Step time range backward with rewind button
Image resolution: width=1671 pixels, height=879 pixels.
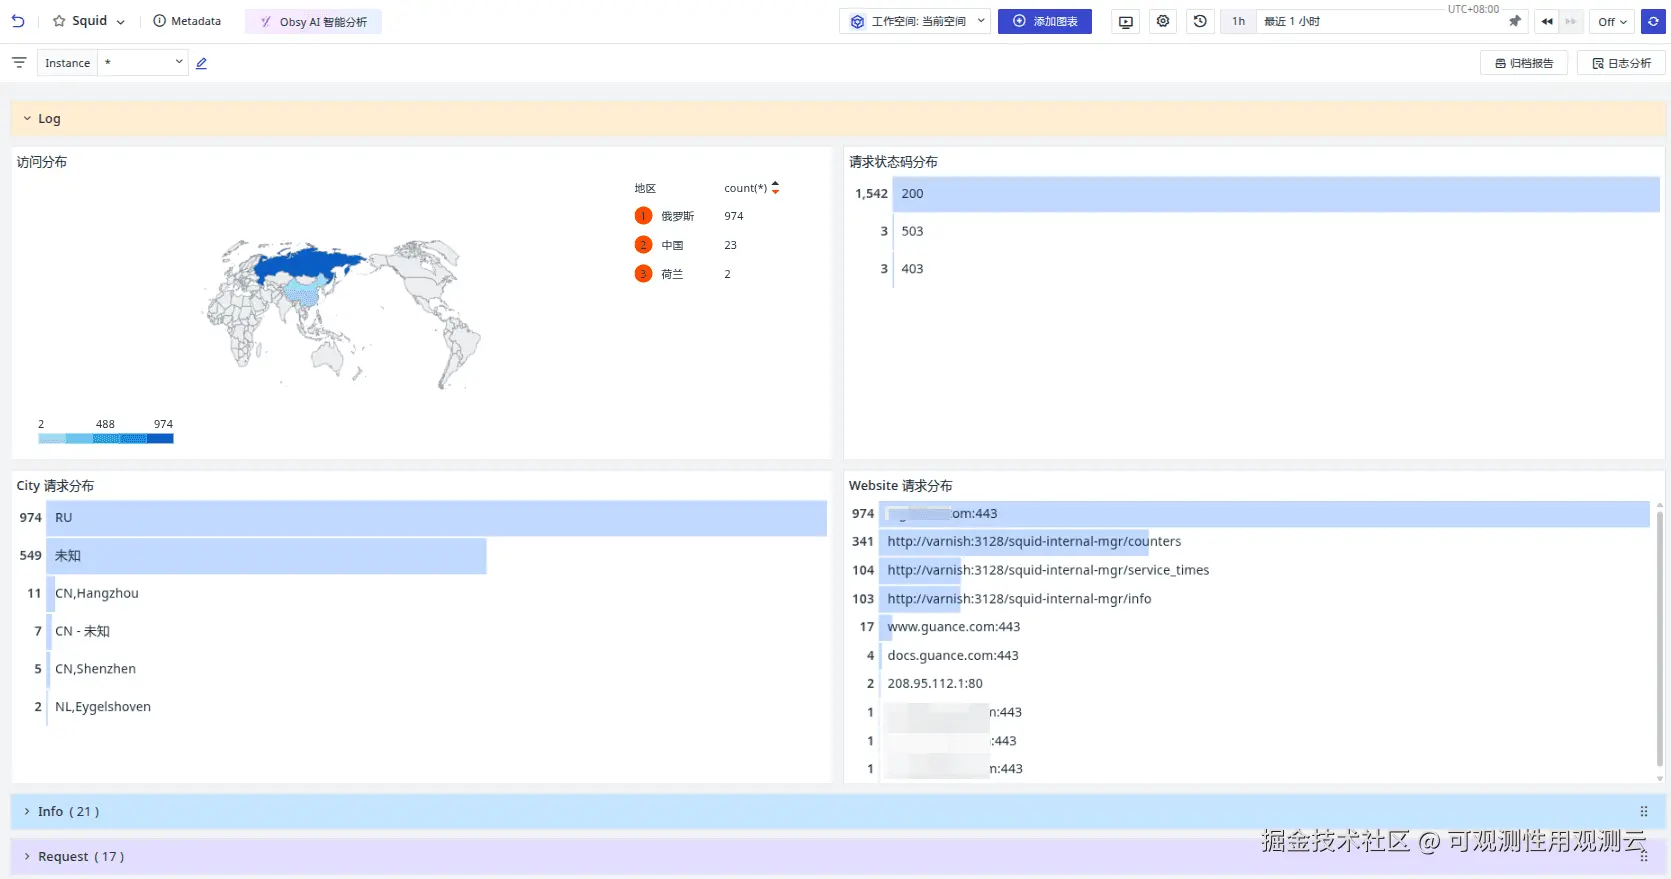1547,21
